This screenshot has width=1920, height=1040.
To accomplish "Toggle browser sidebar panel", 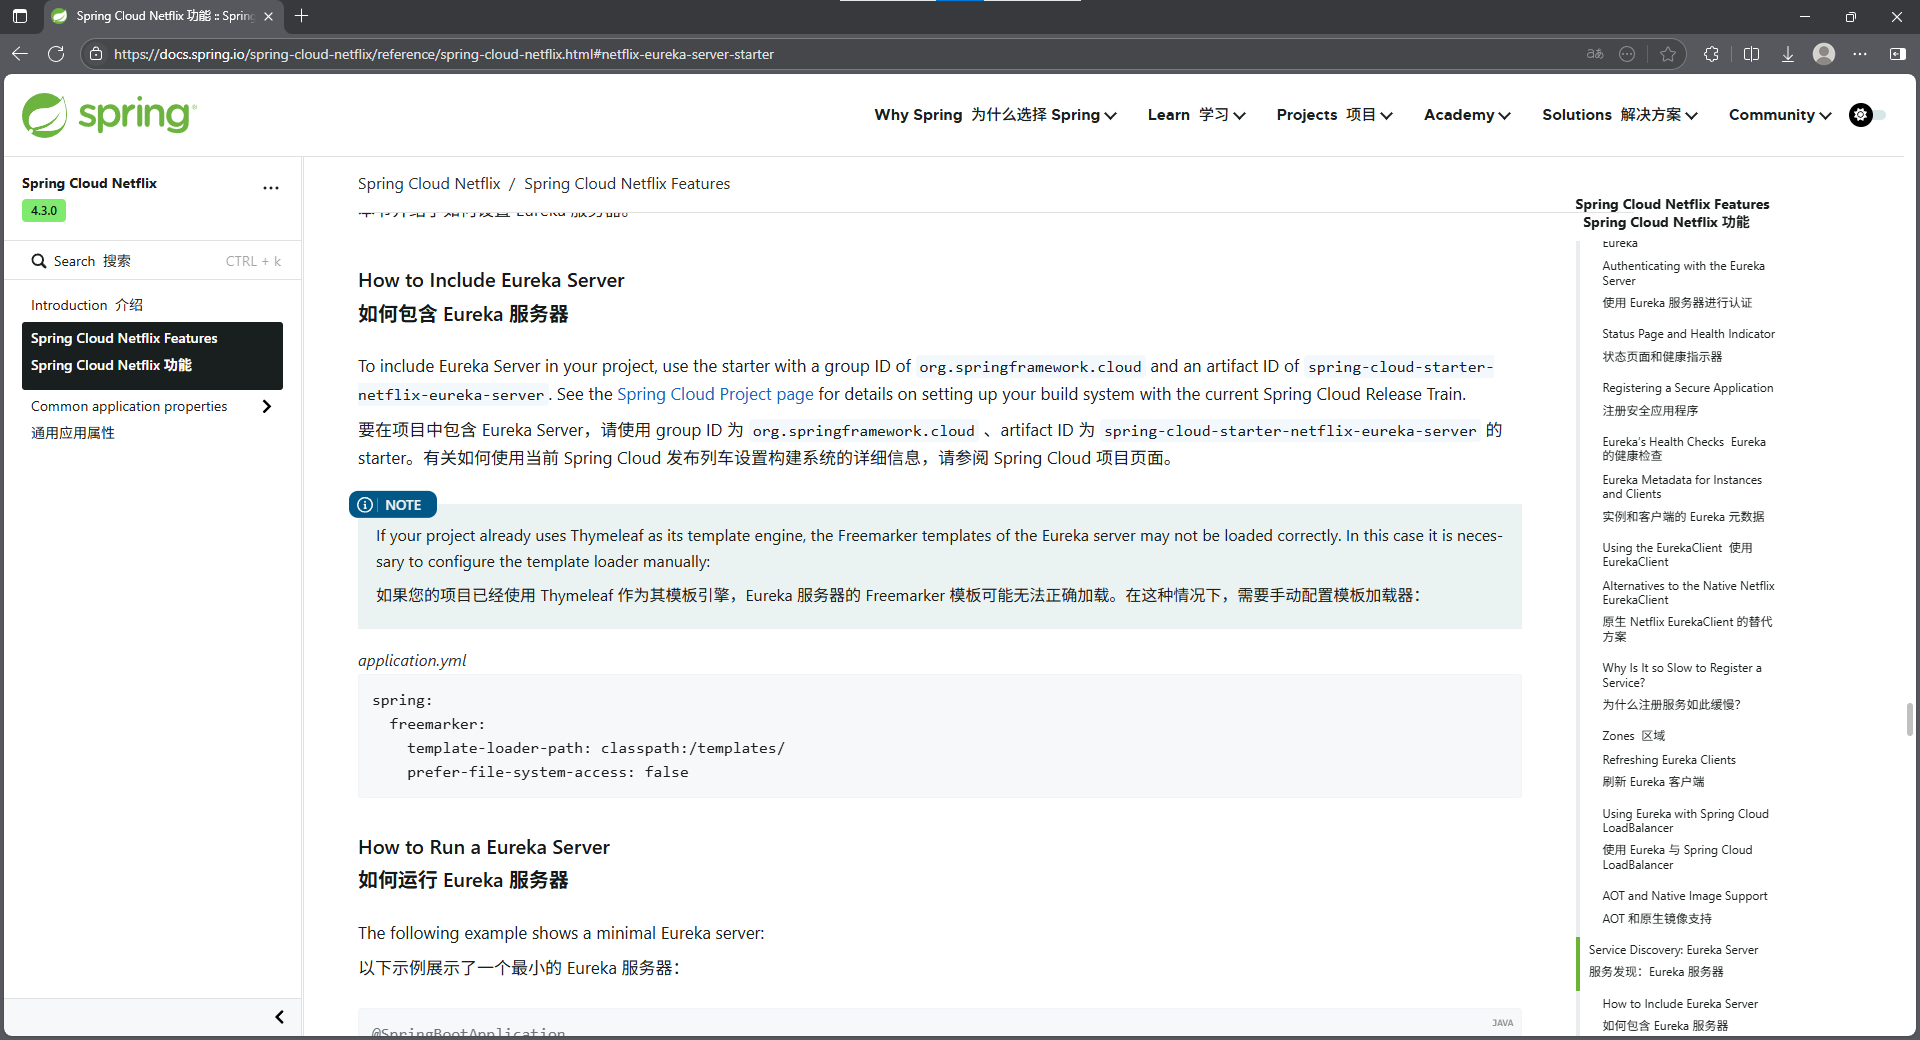I will [1897, 54].
